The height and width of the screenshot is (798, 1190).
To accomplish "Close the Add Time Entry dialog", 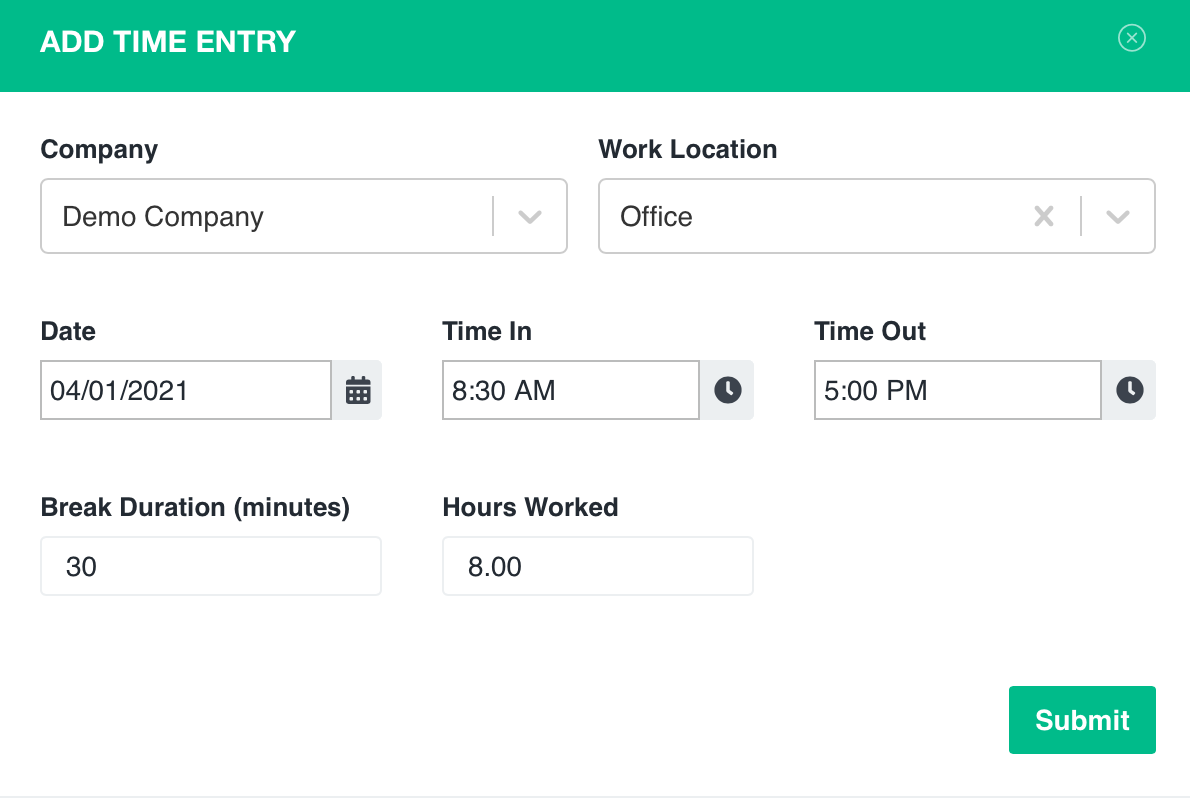I will [1131, 38].
